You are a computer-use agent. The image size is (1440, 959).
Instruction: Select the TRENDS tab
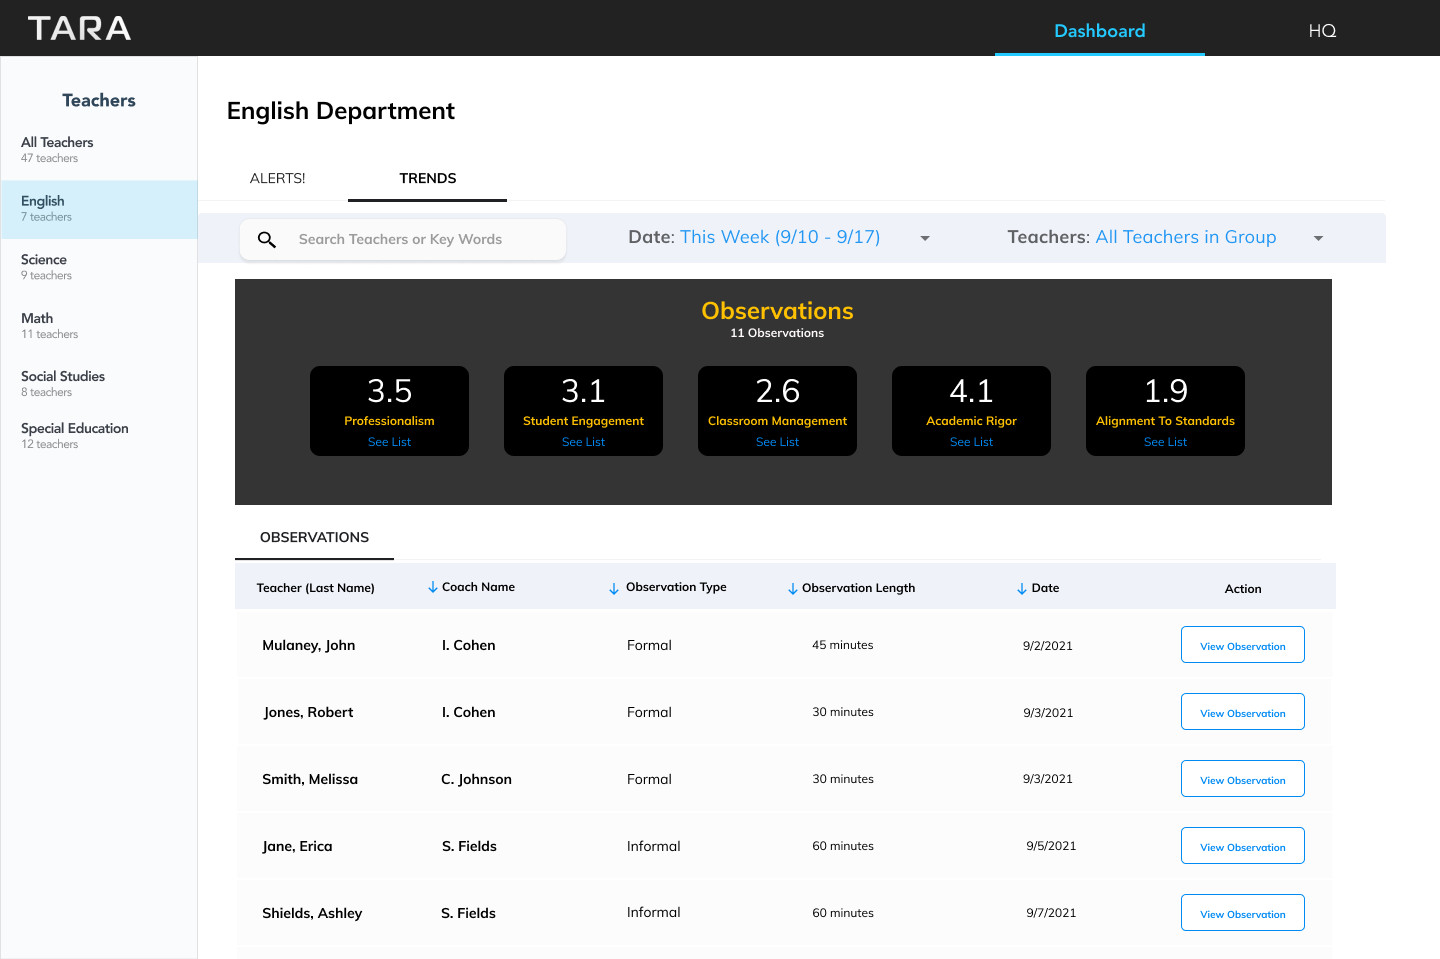click(428, 178)
